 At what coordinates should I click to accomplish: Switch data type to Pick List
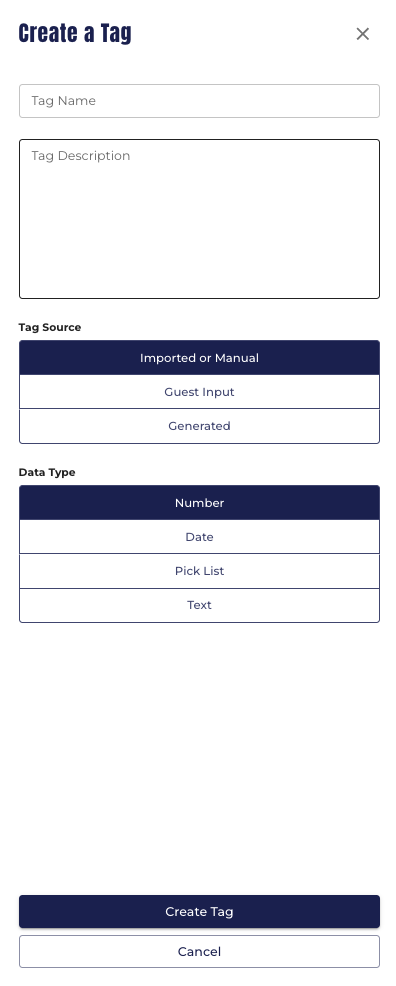click(x=199, y=571)
